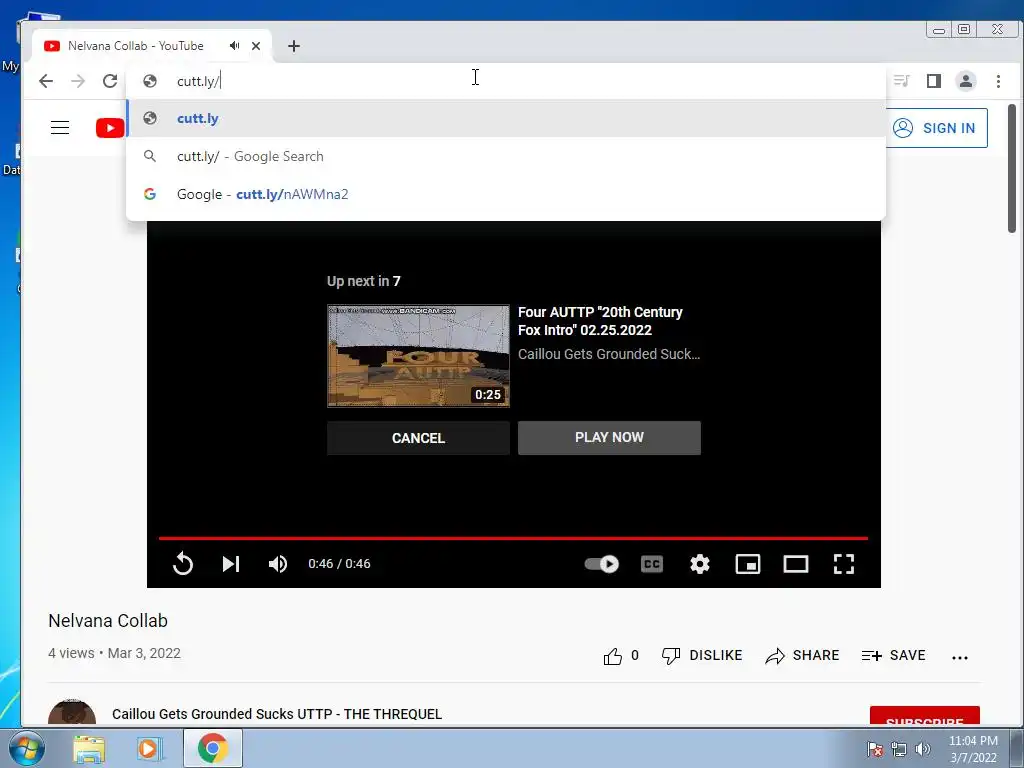1024x768 pixels.
Task: Toggle Chrome side panel icon
Action: click(933, 81)
